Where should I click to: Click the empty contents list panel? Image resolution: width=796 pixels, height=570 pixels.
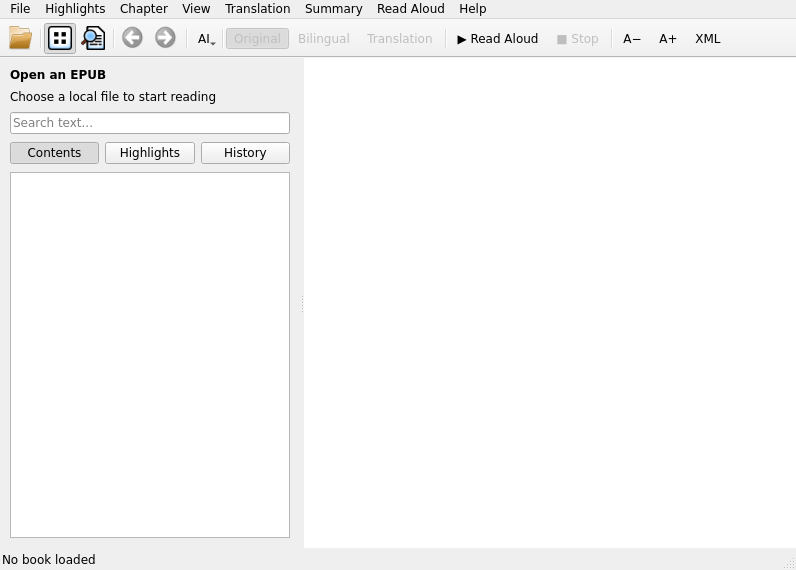point(150,355)
